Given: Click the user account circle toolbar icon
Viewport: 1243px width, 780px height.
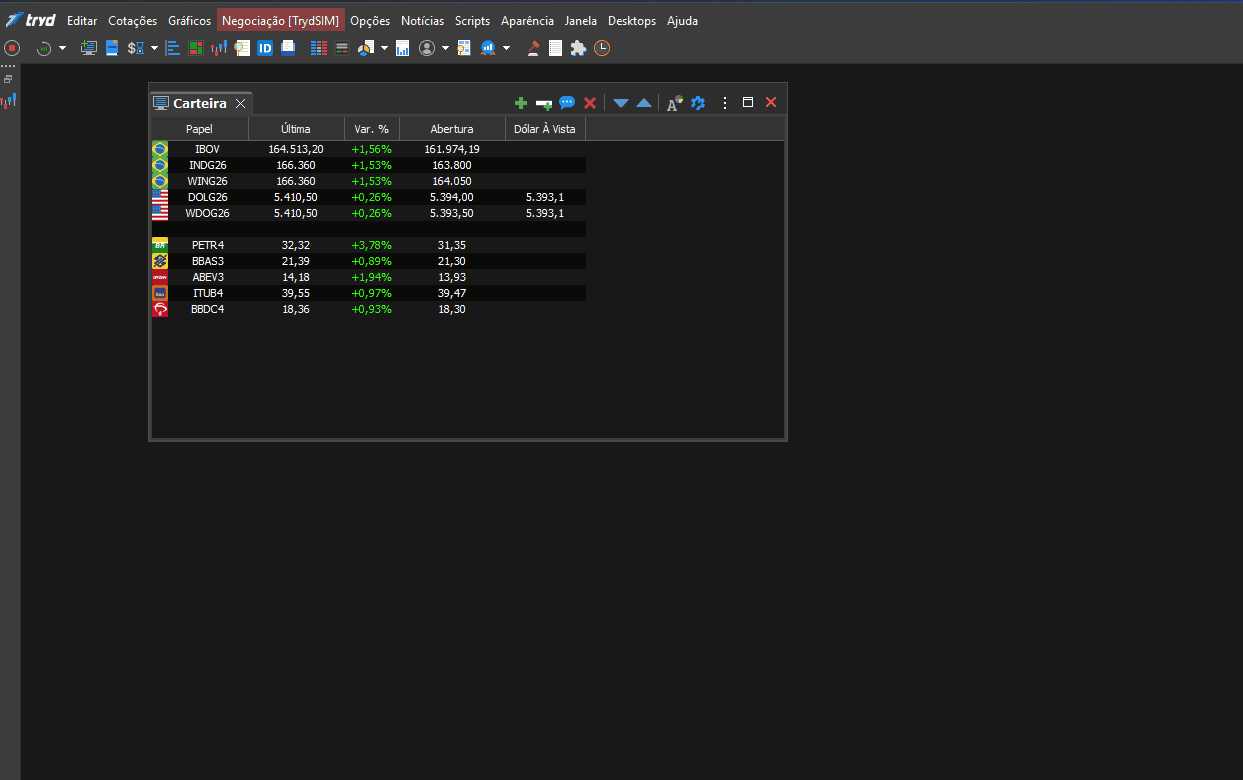Looking at the screenshot, I should pos(427,48).
